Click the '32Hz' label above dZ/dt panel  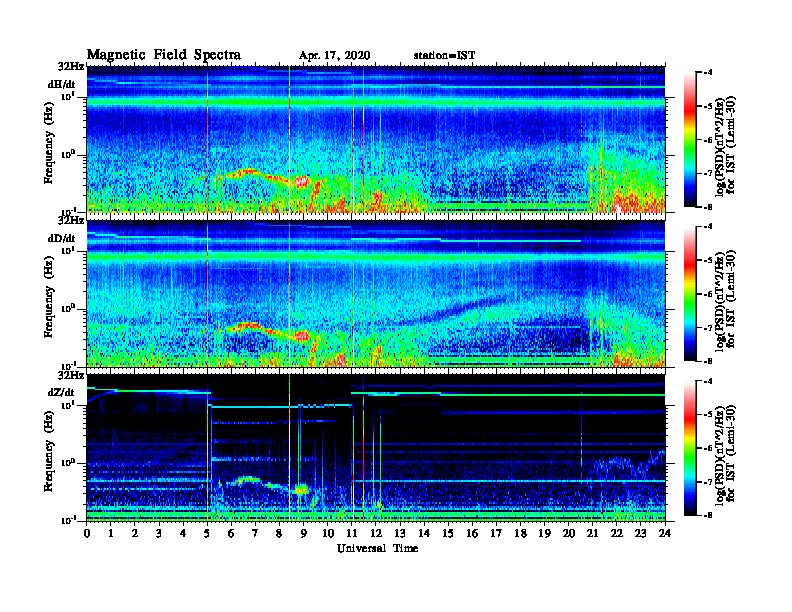pyautogui.click(x=71, y=375)
